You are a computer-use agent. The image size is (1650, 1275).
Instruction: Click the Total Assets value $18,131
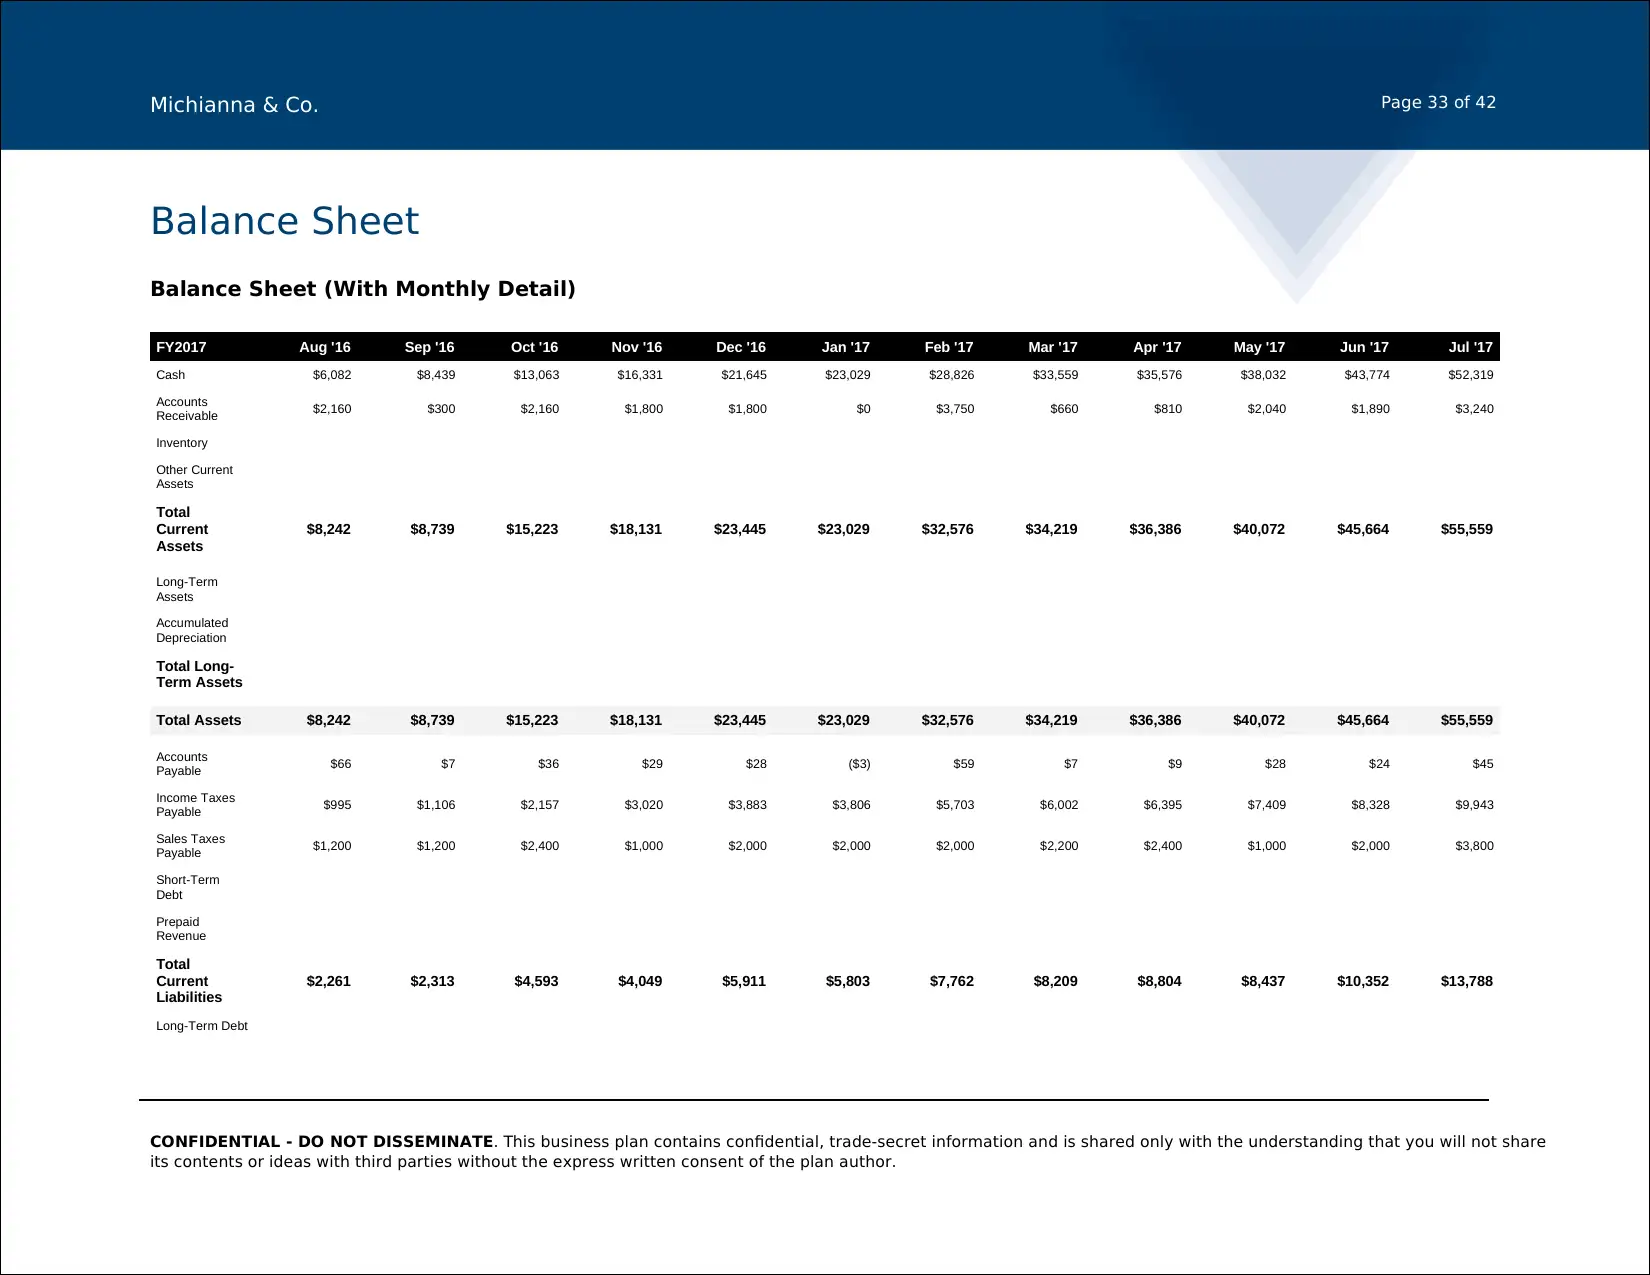636,720
